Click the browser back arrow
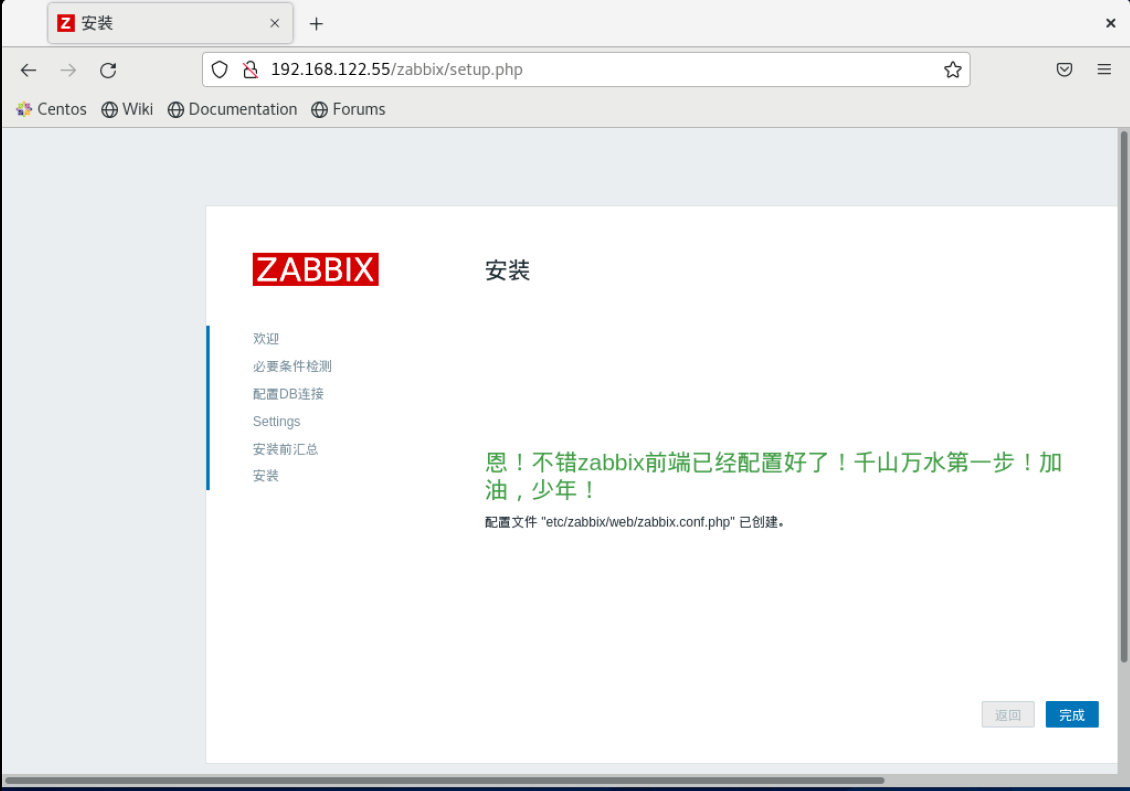This screenshot has height=791, width=1130. [28, 70]
